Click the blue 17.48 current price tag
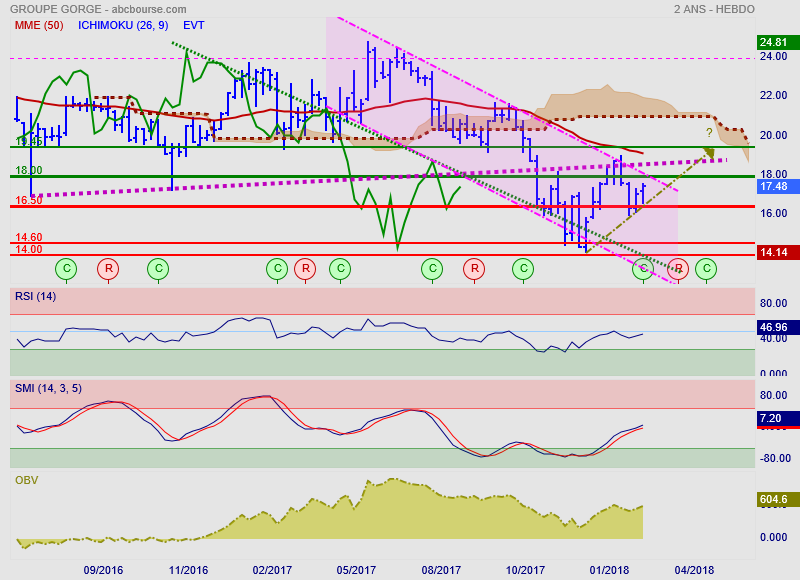Screen dimensions: 800x580 click(778, 186)
